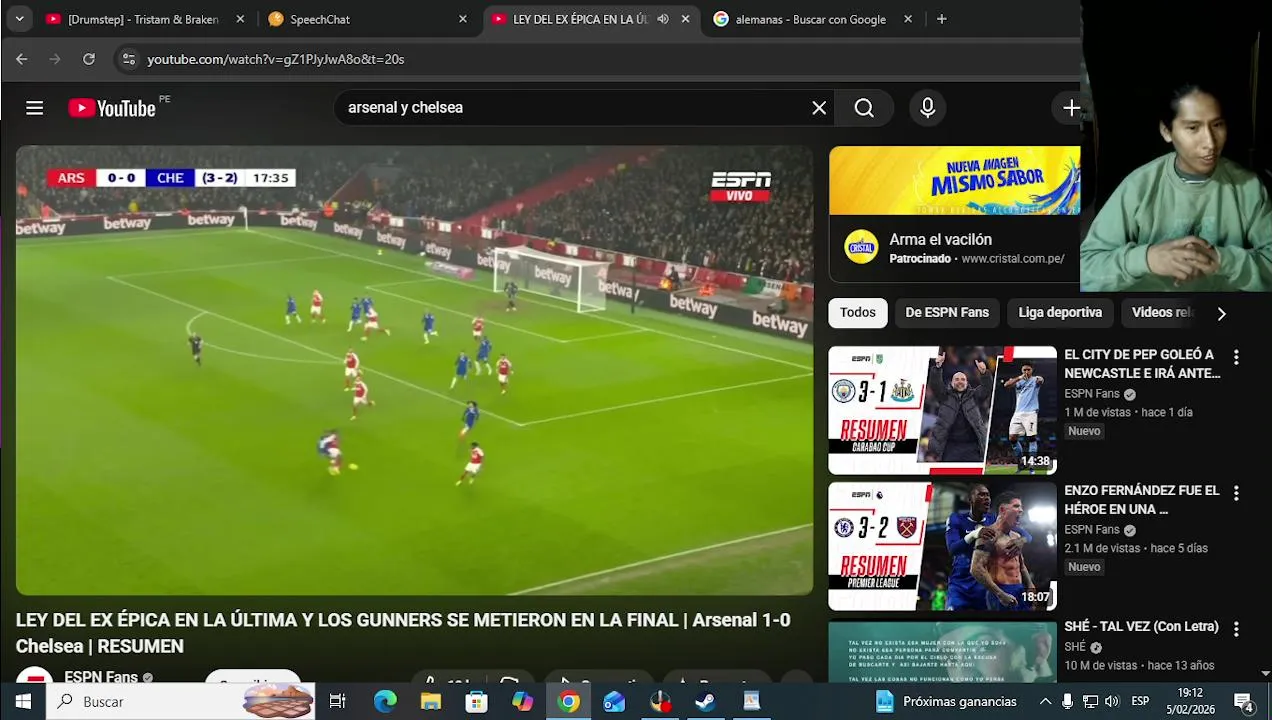Open the Cristal ad banner image

pos(954,181)
